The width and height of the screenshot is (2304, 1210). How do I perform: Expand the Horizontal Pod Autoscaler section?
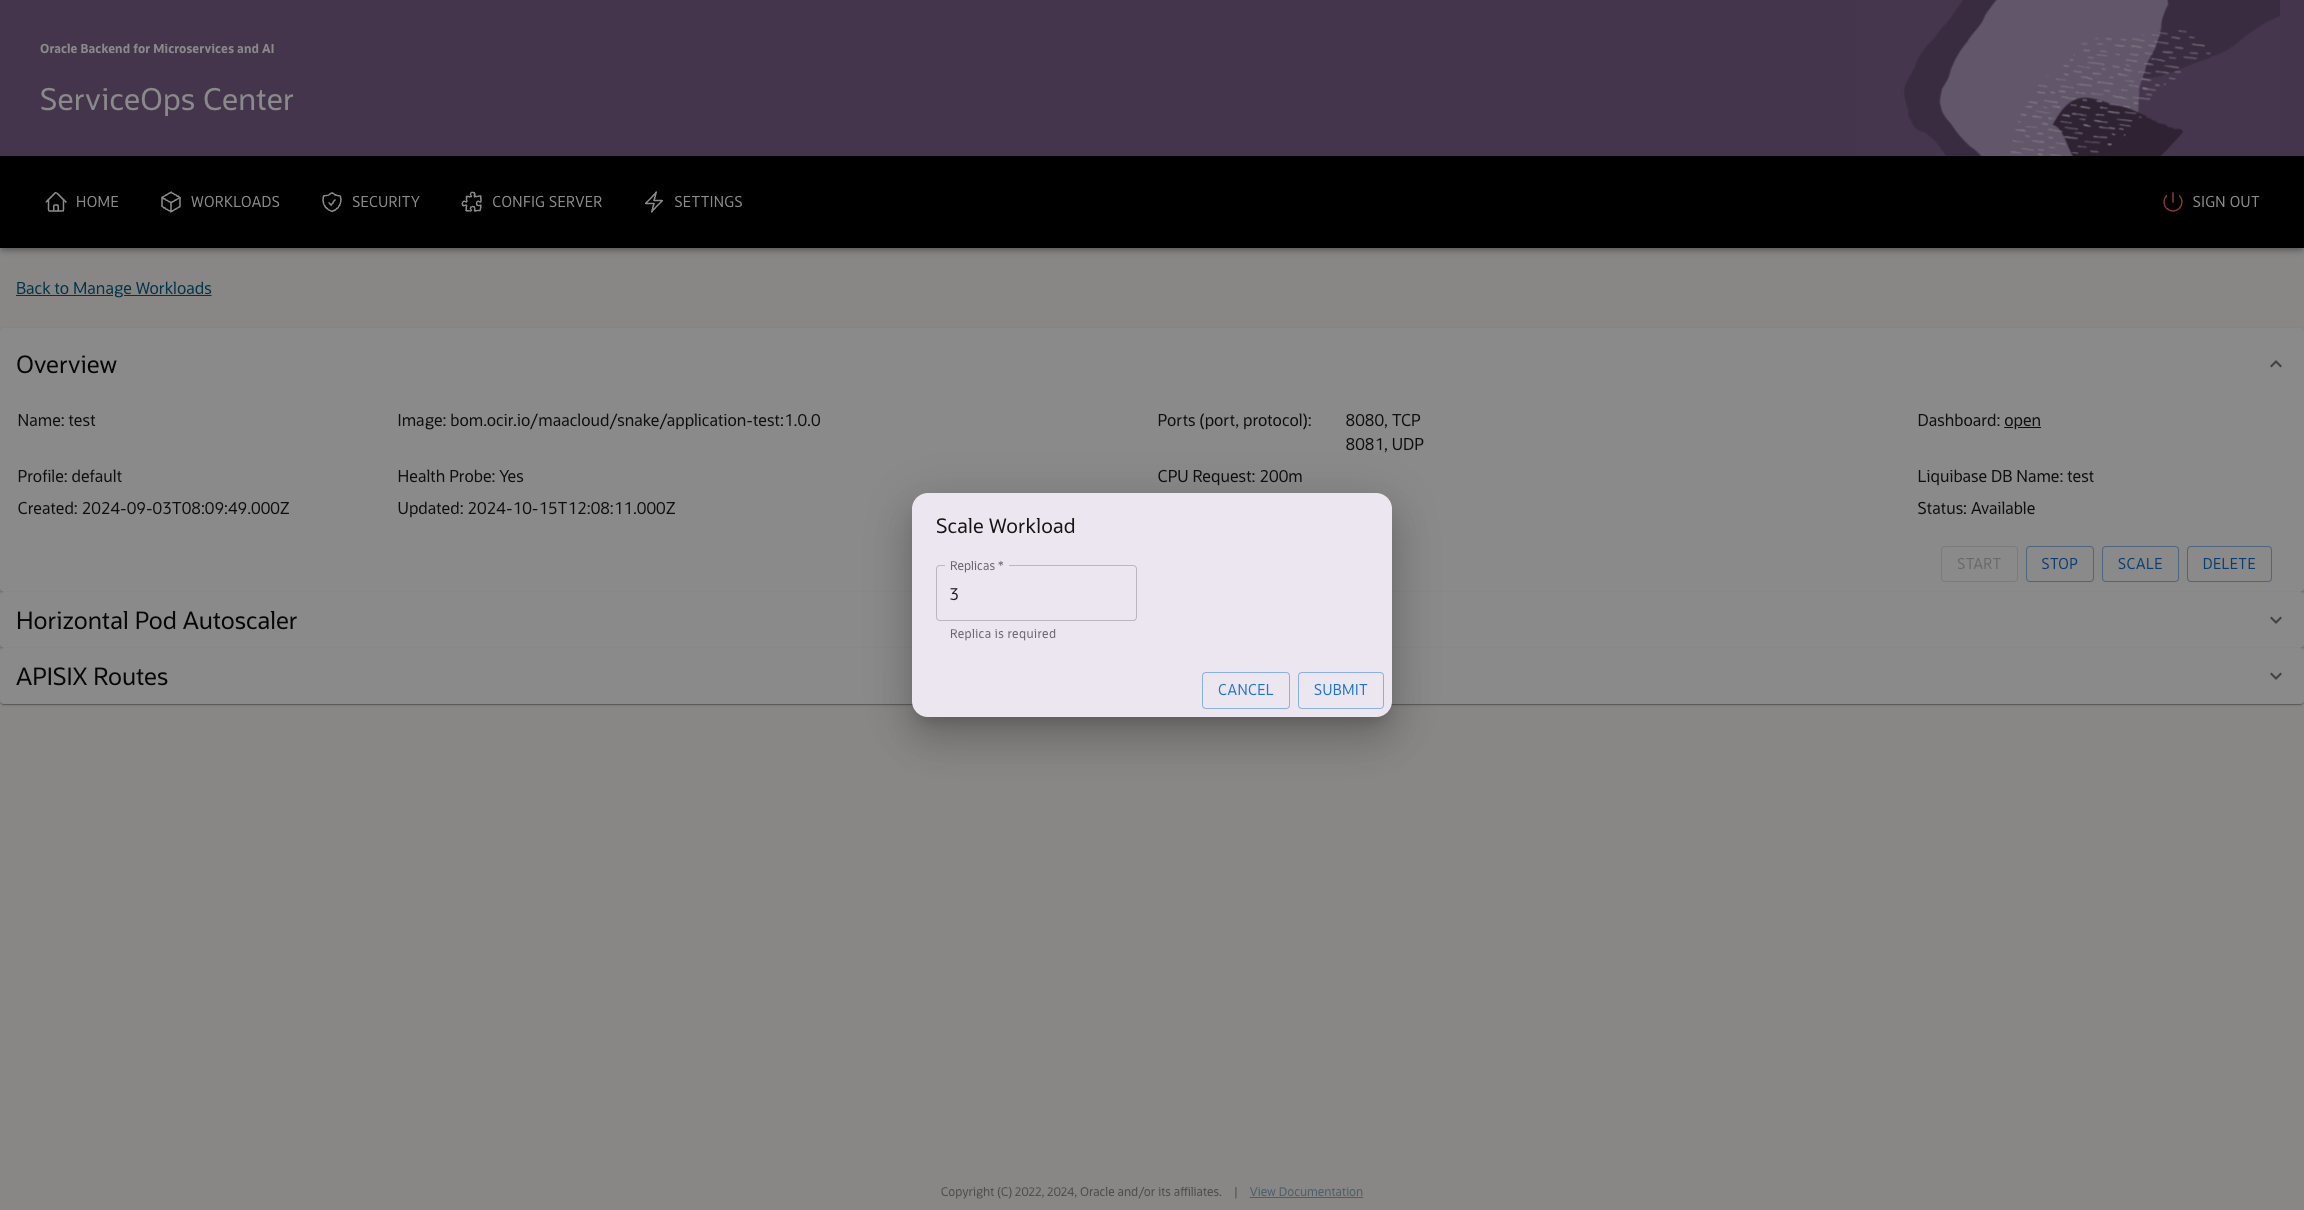(x=2275, y=620)
